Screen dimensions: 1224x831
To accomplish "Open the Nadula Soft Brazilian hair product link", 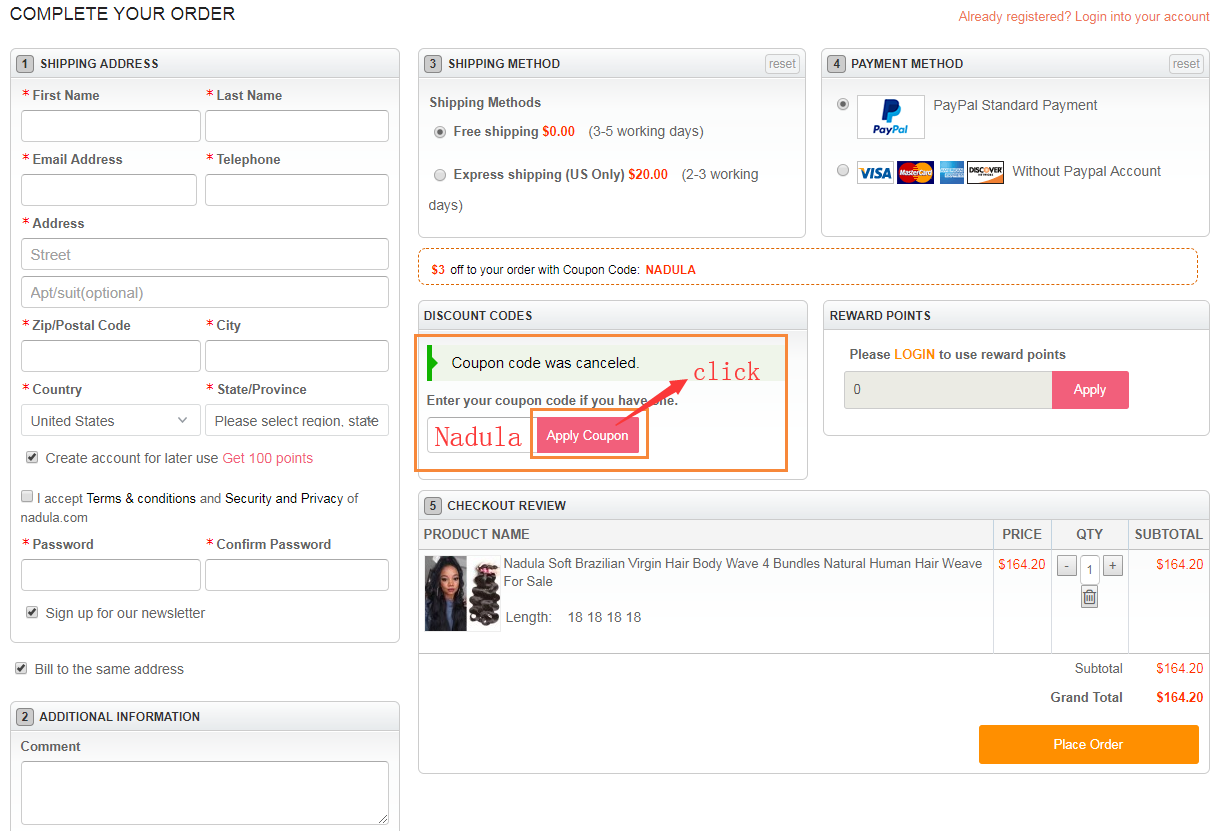I will click(x=743, y=572).
